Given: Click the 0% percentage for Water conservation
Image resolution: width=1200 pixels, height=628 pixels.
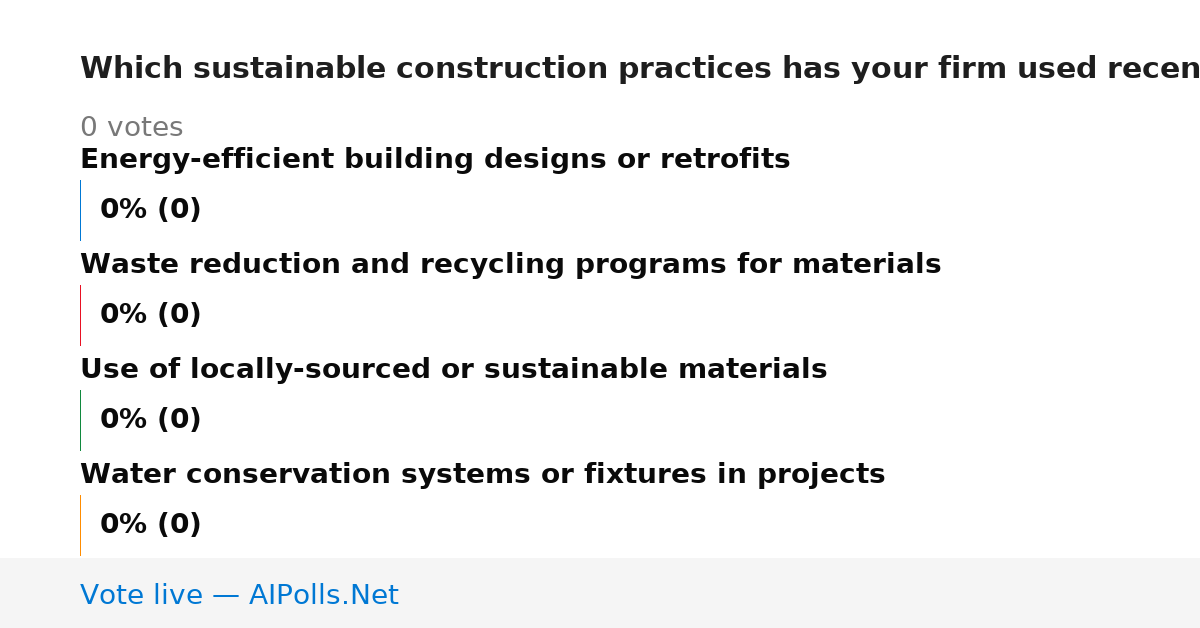Looking at the screenshot, I should [x=123, y=525].
